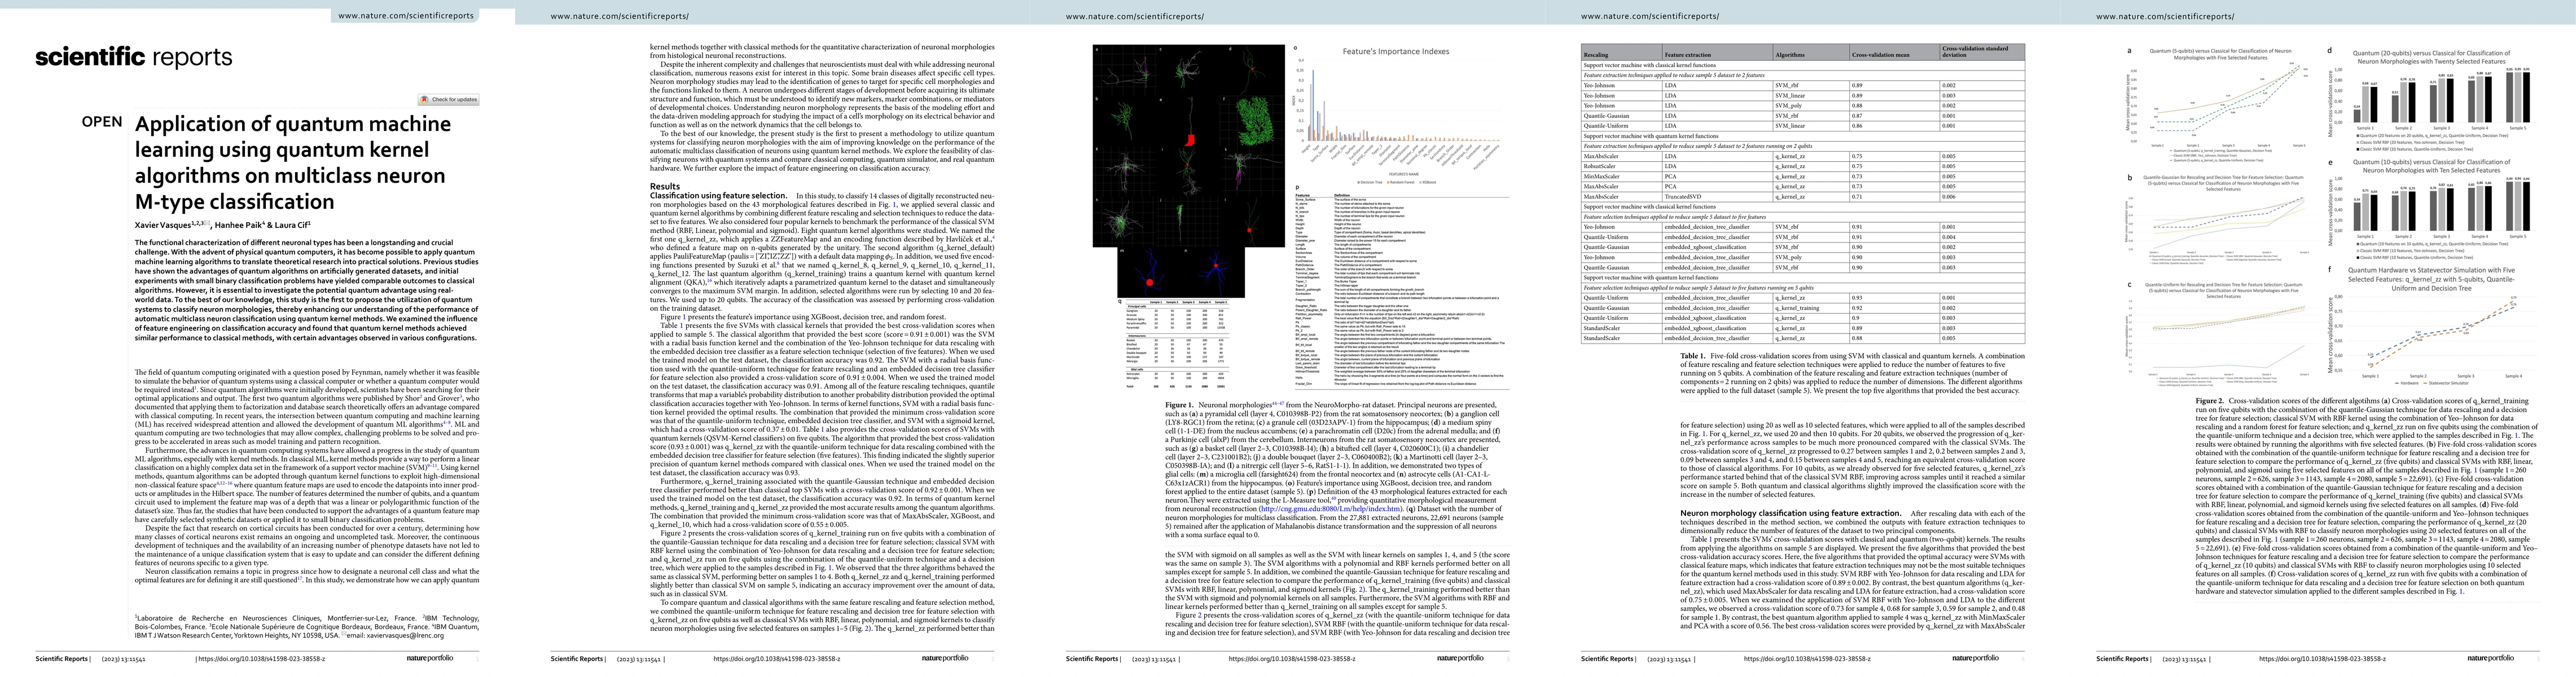Click nature portfolio logo below the Table 1 page

tap(1975, 658)
